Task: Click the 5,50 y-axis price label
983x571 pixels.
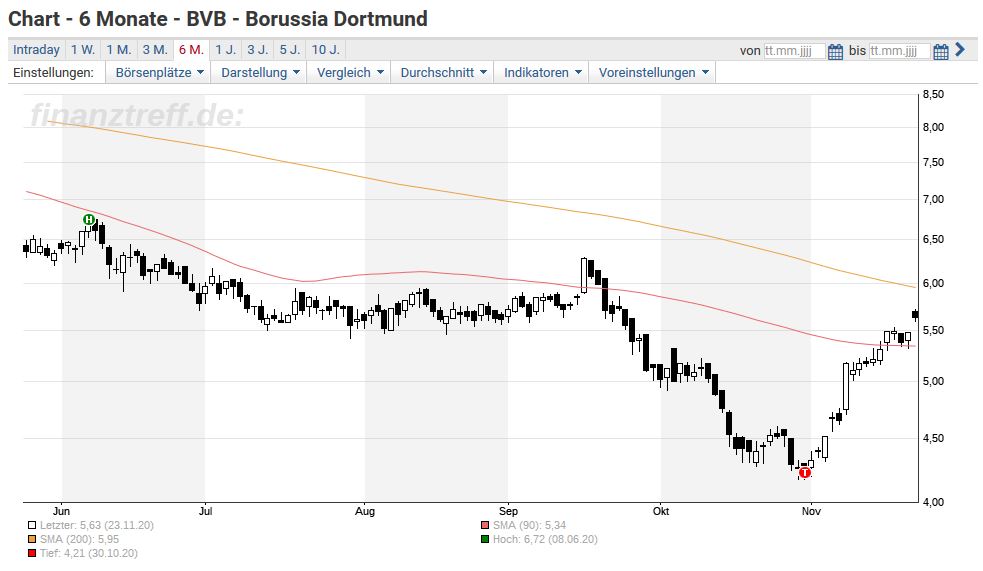Action: [x=933, y=330]
